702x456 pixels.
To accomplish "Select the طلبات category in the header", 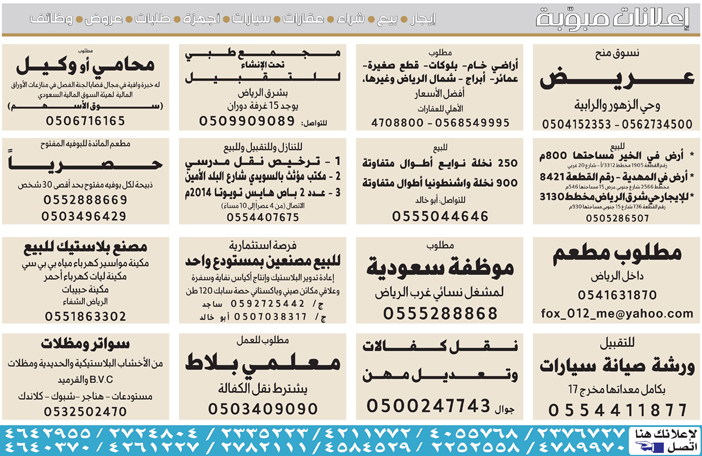I will coord(153,19).
